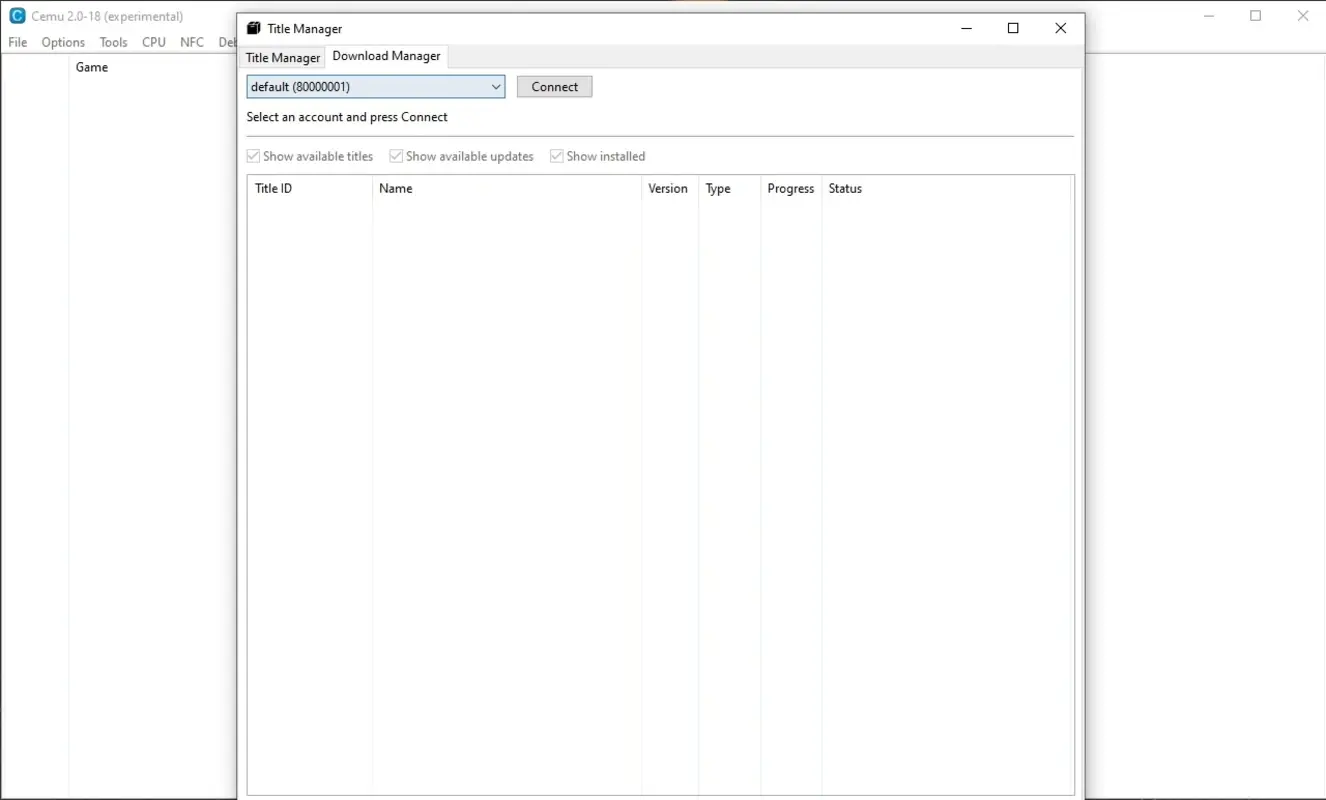Switch to the Title Manager tab
The height and width of the screenshot is (800, 1326).
(283, 57)
